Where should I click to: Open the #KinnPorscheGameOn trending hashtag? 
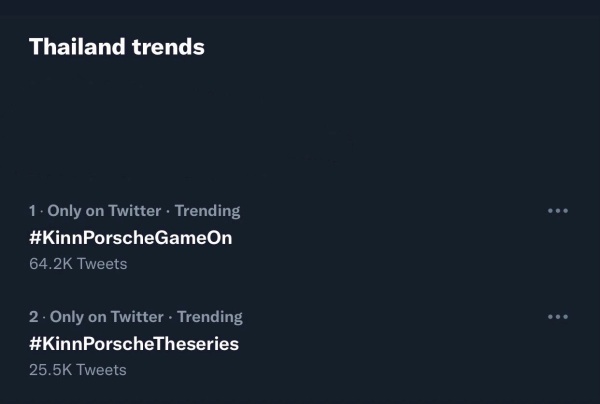(130, 238)
